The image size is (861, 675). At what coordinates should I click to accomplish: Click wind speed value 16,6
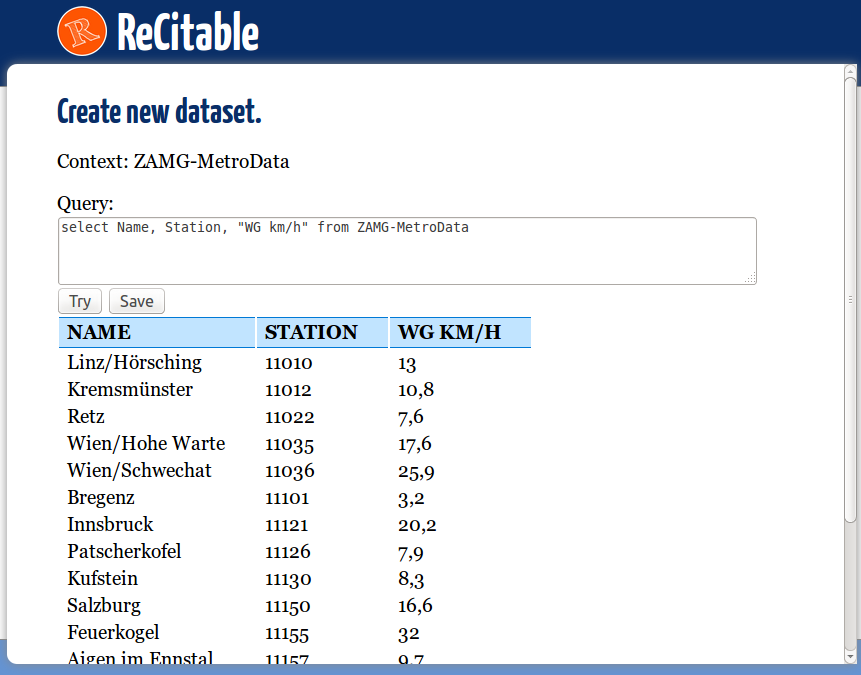point(415,606)
